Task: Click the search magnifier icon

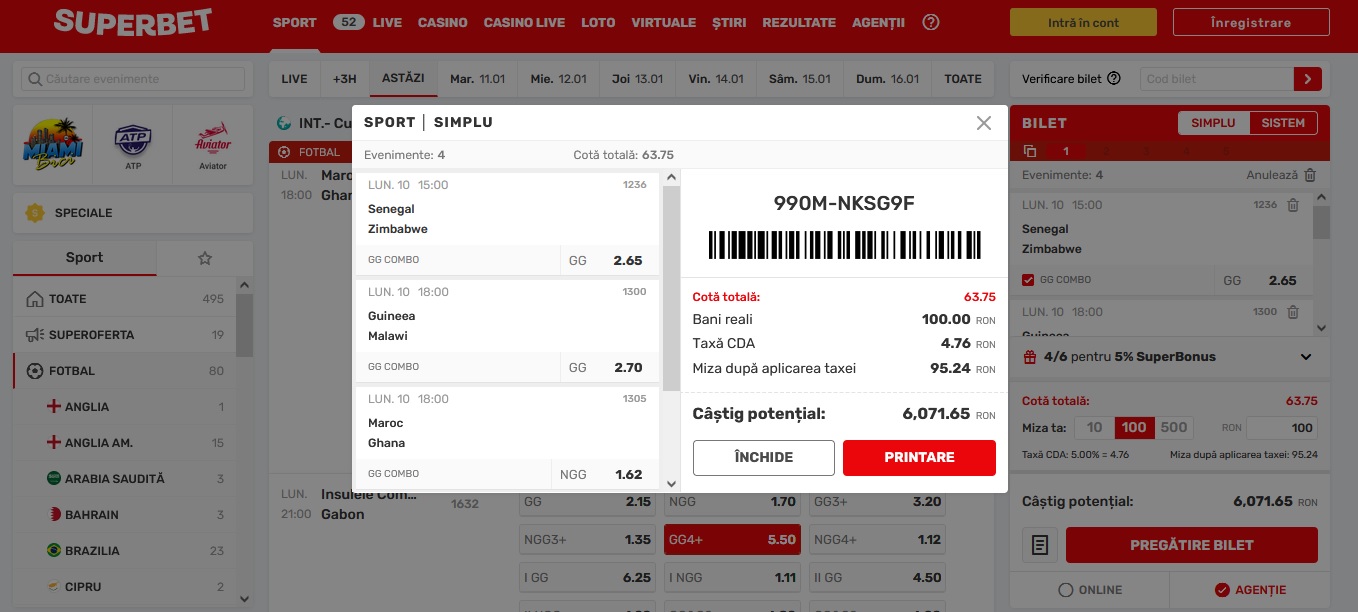Action: (x=36, y=79)
